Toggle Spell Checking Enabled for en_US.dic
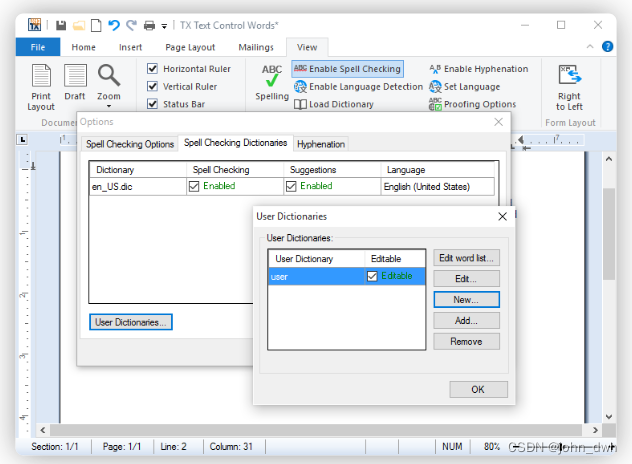 [194, 186]
